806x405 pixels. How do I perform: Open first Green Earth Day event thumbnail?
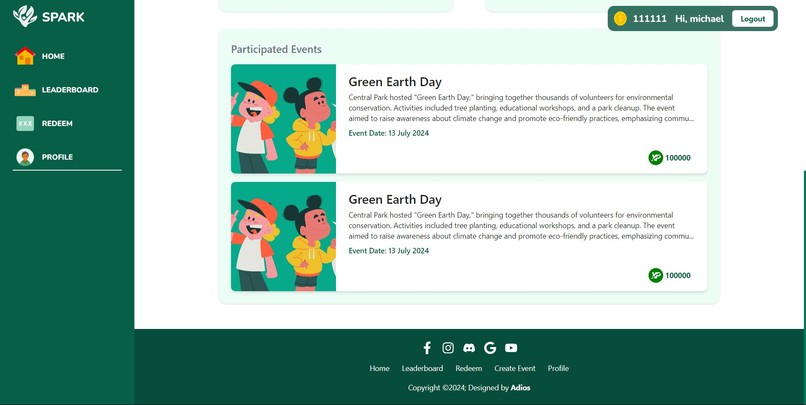[x=283, y=119]
